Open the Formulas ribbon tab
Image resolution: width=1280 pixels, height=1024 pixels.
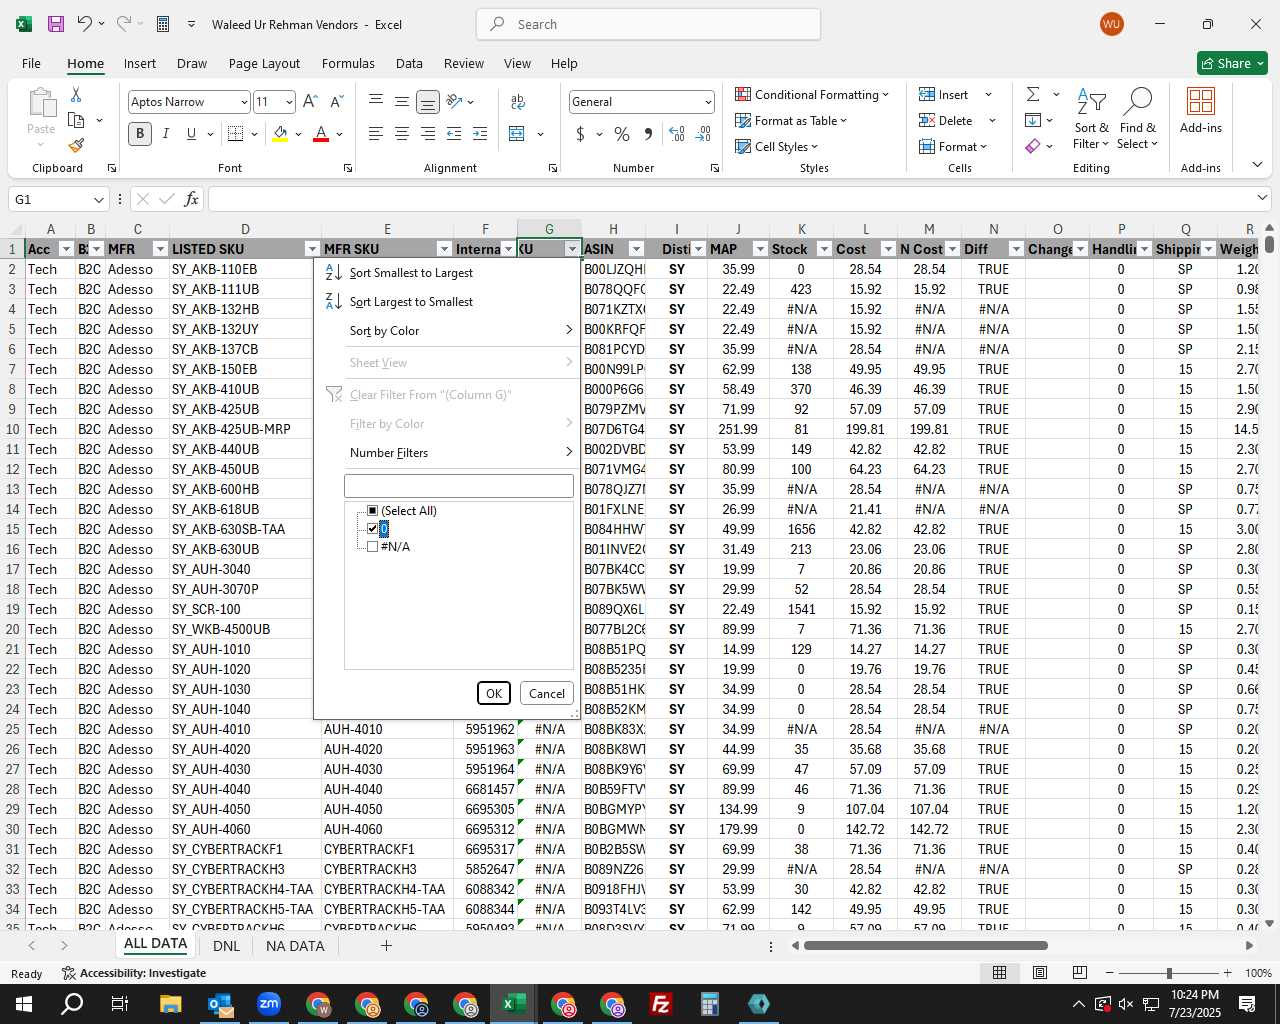(348, 63)
